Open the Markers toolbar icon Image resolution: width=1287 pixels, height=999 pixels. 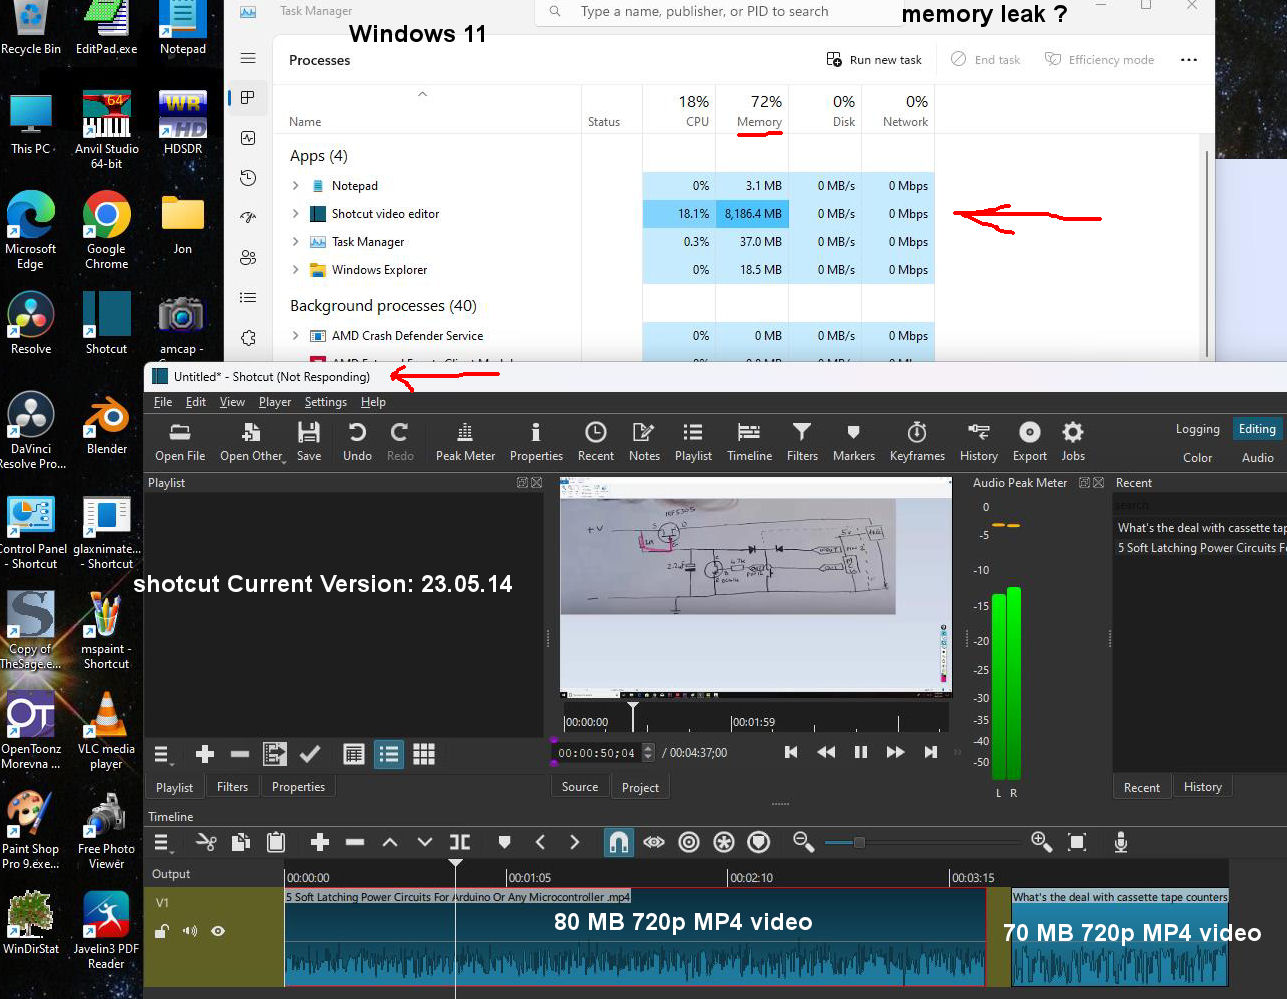(x=853, y=441)
